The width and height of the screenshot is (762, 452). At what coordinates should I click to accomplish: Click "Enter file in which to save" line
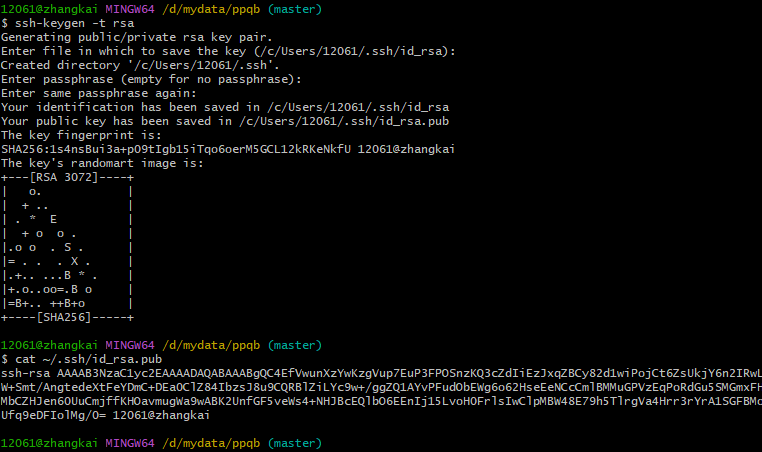(x=228, y=51)
